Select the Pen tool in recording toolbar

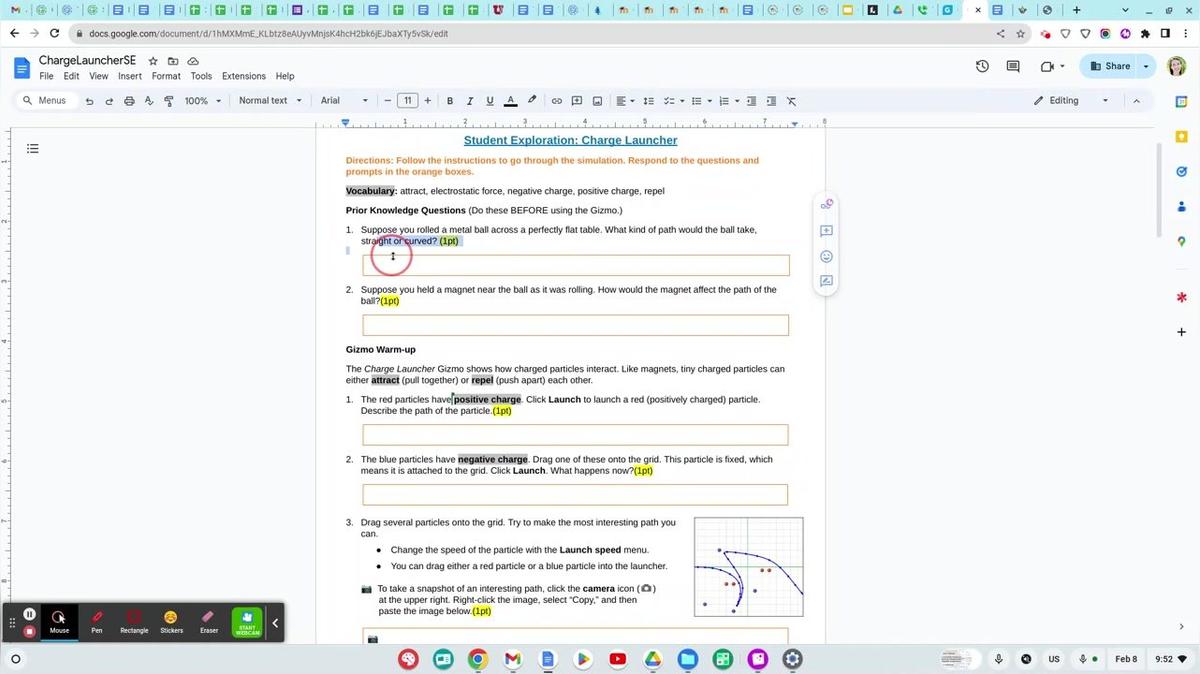click(x=97, y=621)
